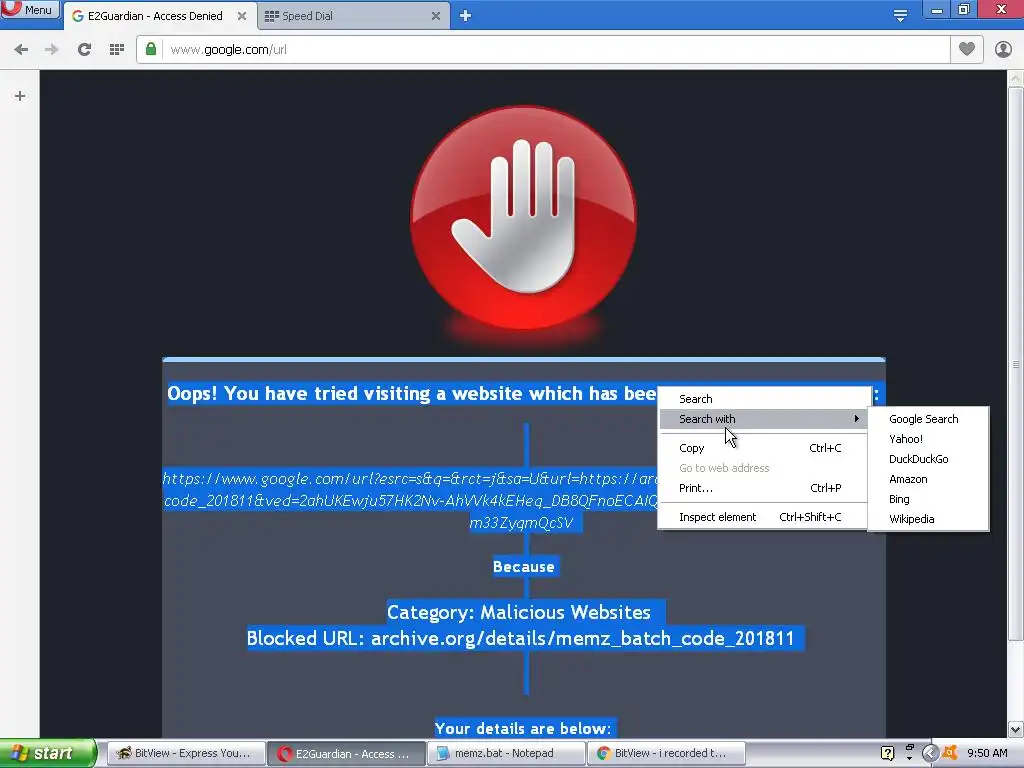
Task: Click the vertical scrollbar up arrow
Action: (x=1016, y=79)
